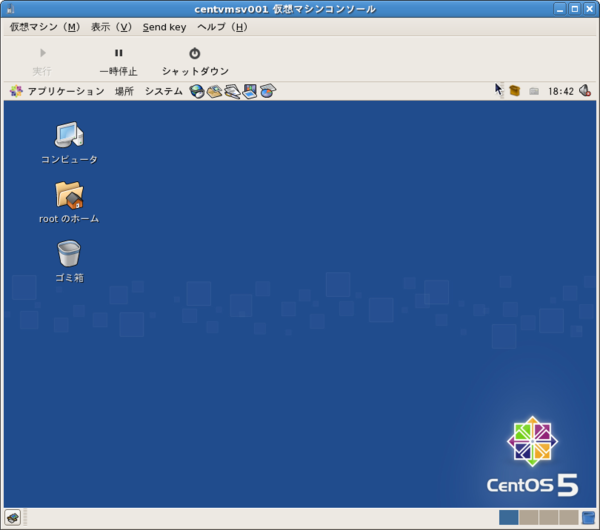Screen dimensions: 600x530
Task: Open the Send key menu
Action: click(165, 27)
